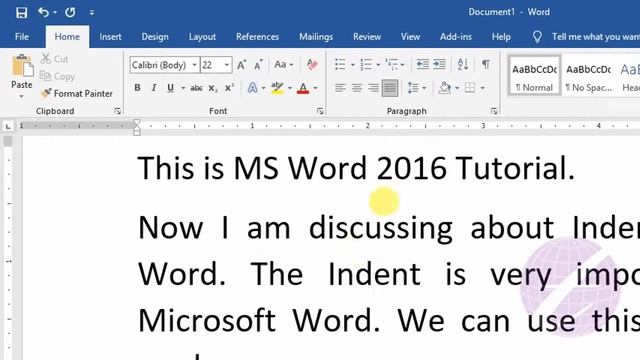Viewport: 640px width, 360px height.
Task: Click the Shading paint bucket icon
Action: click(445, 88)
